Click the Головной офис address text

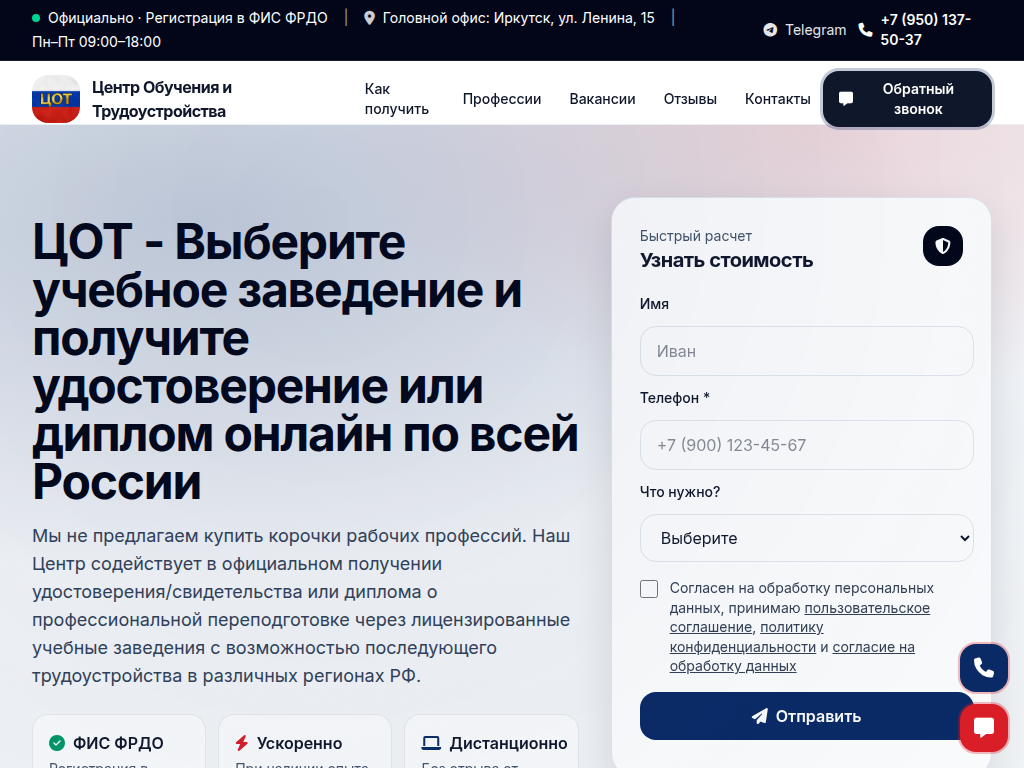pos(519,18)
